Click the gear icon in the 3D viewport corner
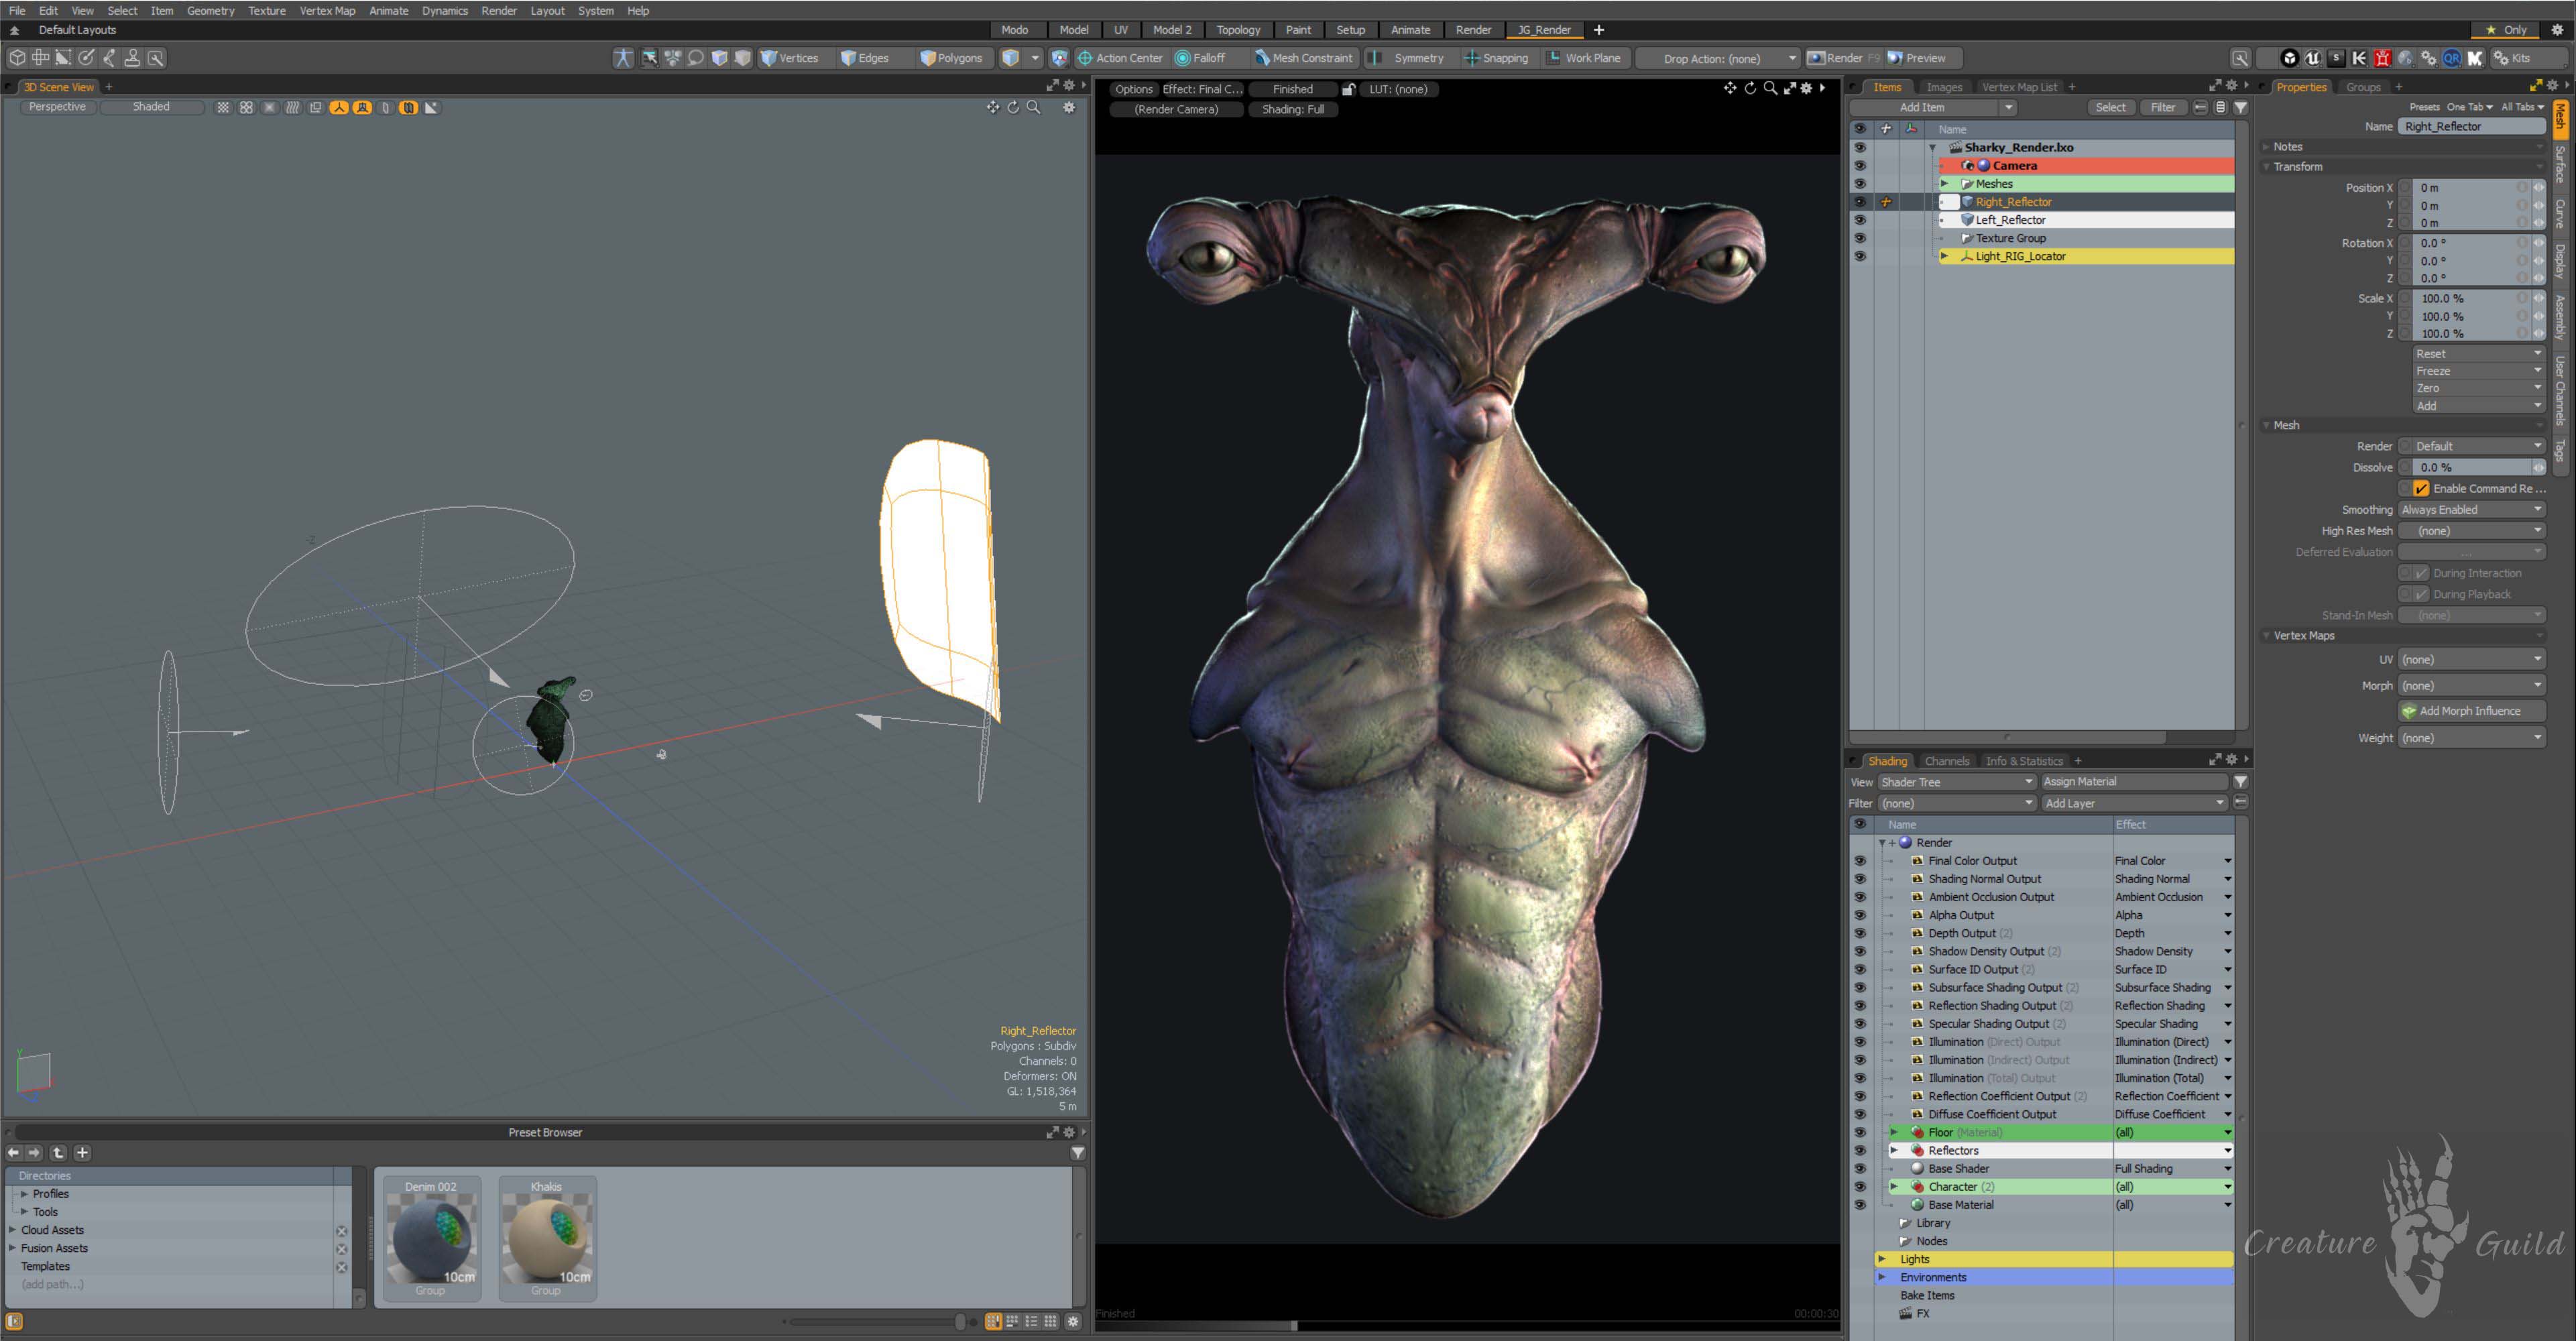Viewport: 2576px width, 1341px height. 1069,107
